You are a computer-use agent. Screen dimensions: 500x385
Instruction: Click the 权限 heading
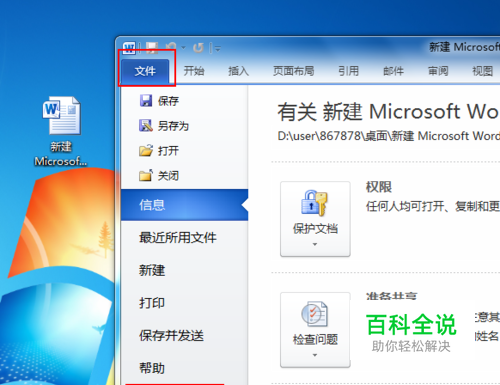click(379, 187)
